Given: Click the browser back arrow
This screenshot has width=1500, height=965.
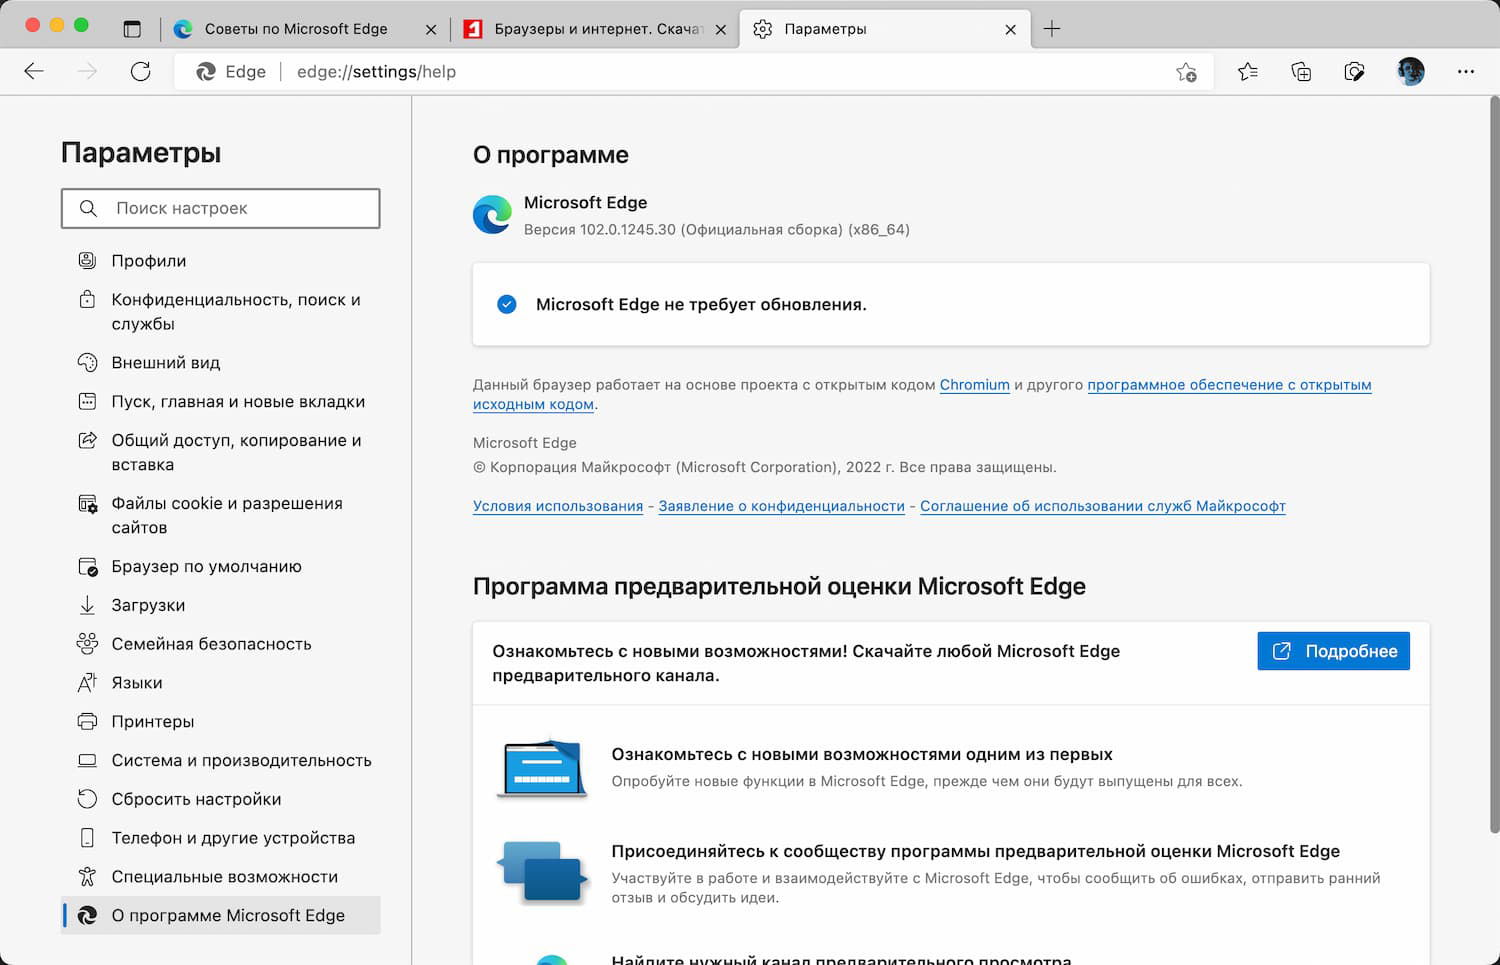Looking at the screenshot, I should 34,71.
